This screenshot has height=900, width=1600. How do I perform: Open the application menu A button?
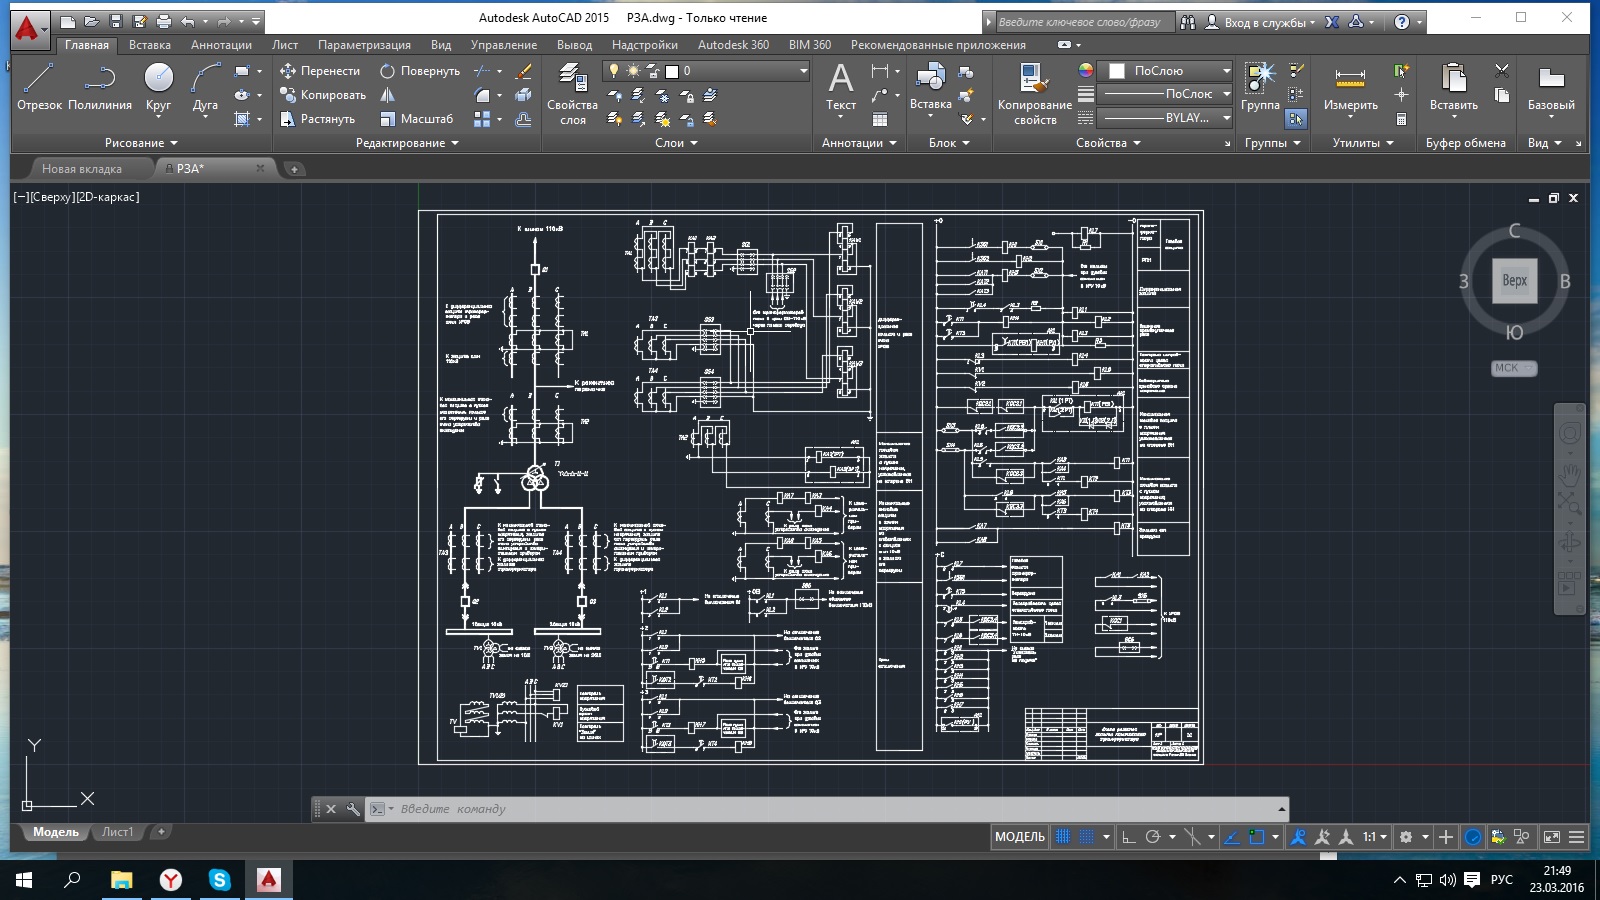click(x=29, y=29)
